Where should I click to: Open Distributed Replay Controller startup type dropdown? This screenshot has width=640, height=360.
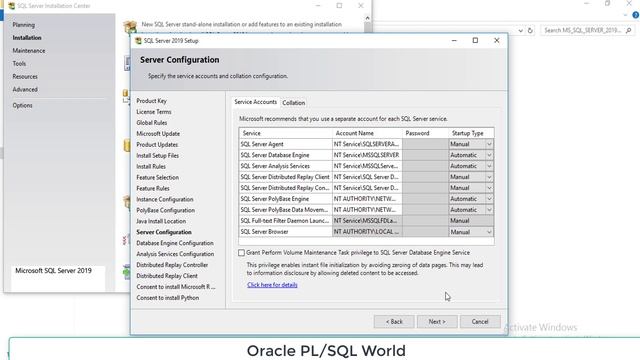pos(489,188)
